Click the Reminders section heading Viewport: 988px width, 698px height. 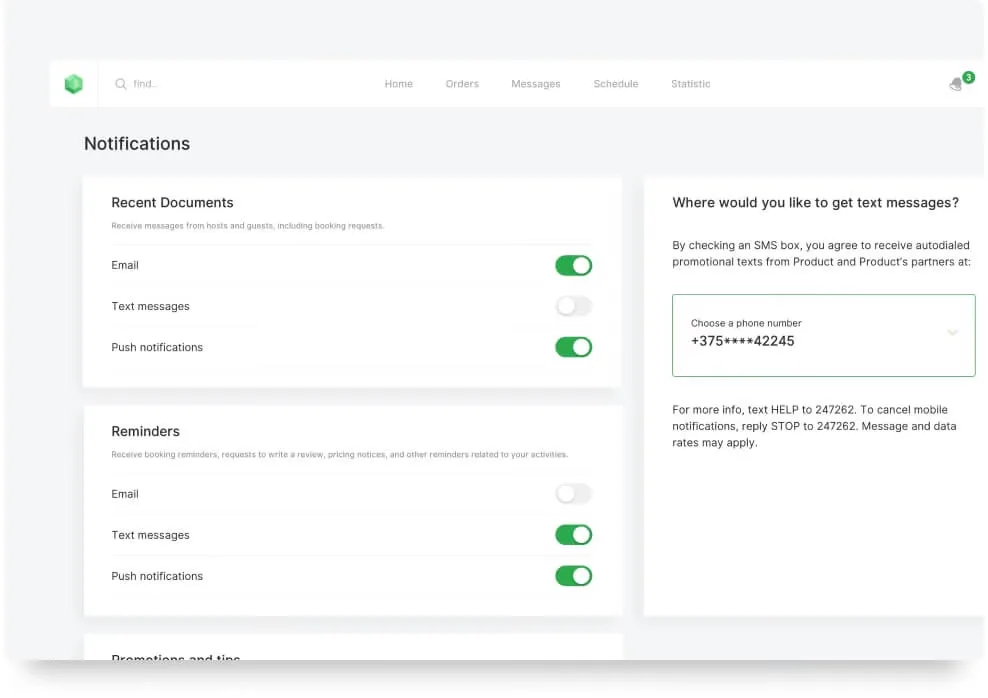[x=146, y=432]
